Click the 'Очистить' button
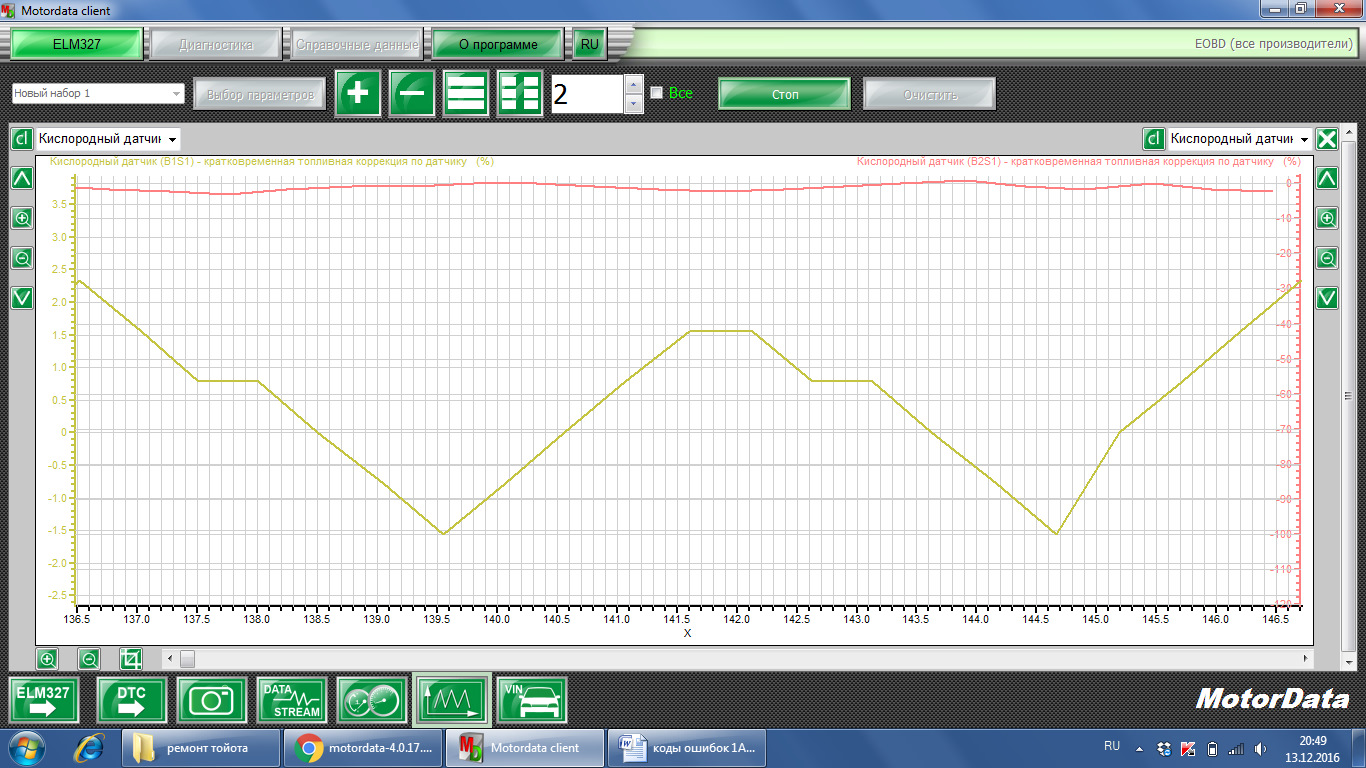 (x=930, y=94)
